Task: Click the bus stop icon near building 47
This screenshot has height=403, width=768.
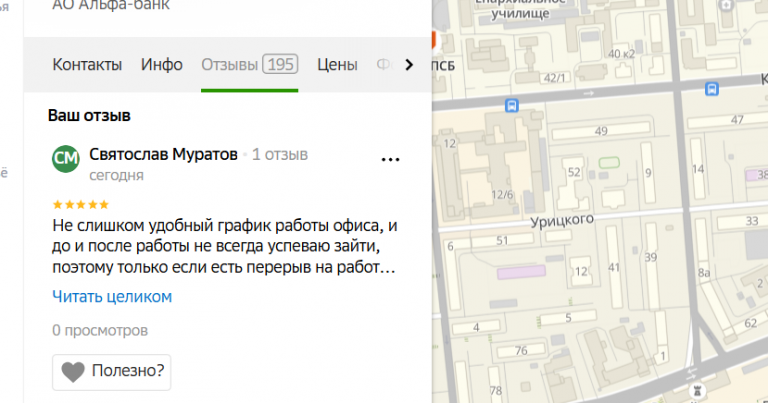Action: [712, 89]
